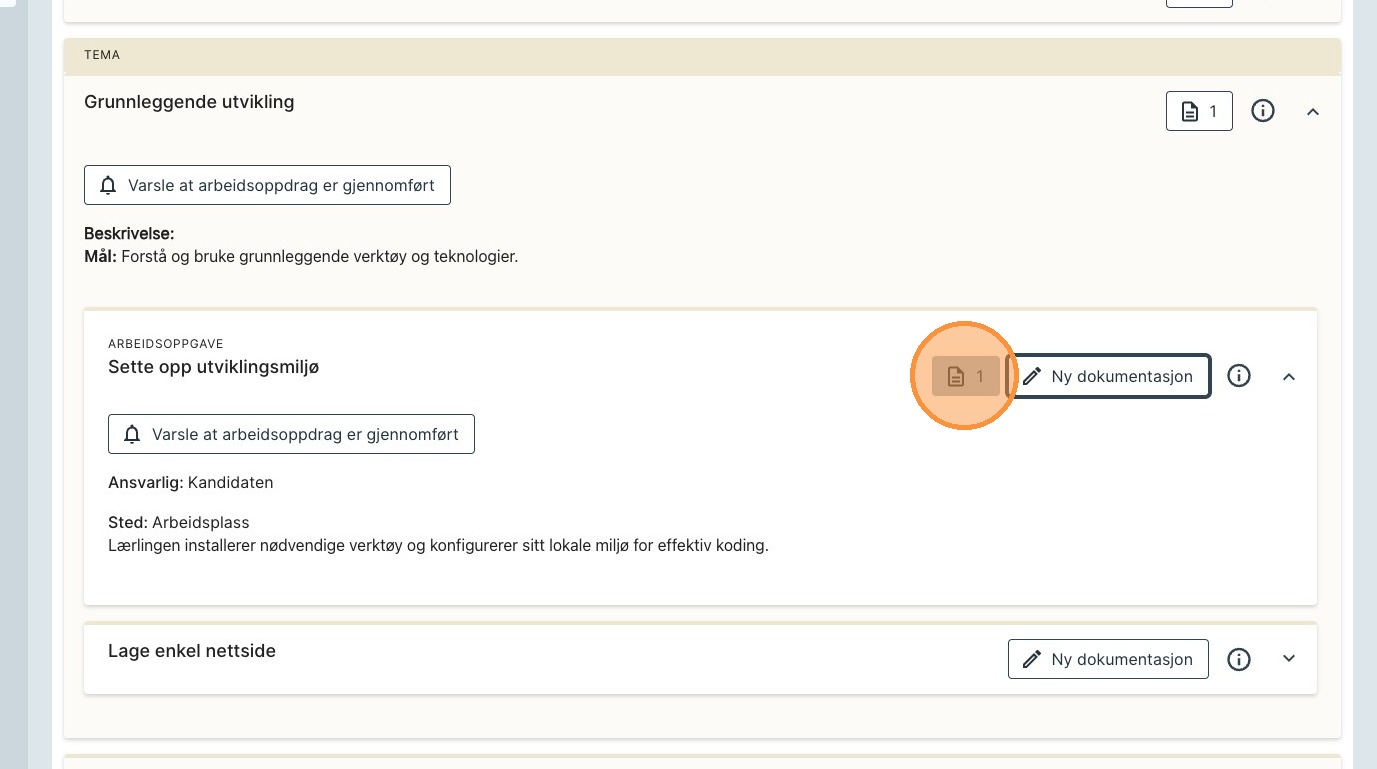The width and height of the screenshot is (1377, 769).
Task: Show info for Lage enkel nettside task
Action: [1239, 659]
